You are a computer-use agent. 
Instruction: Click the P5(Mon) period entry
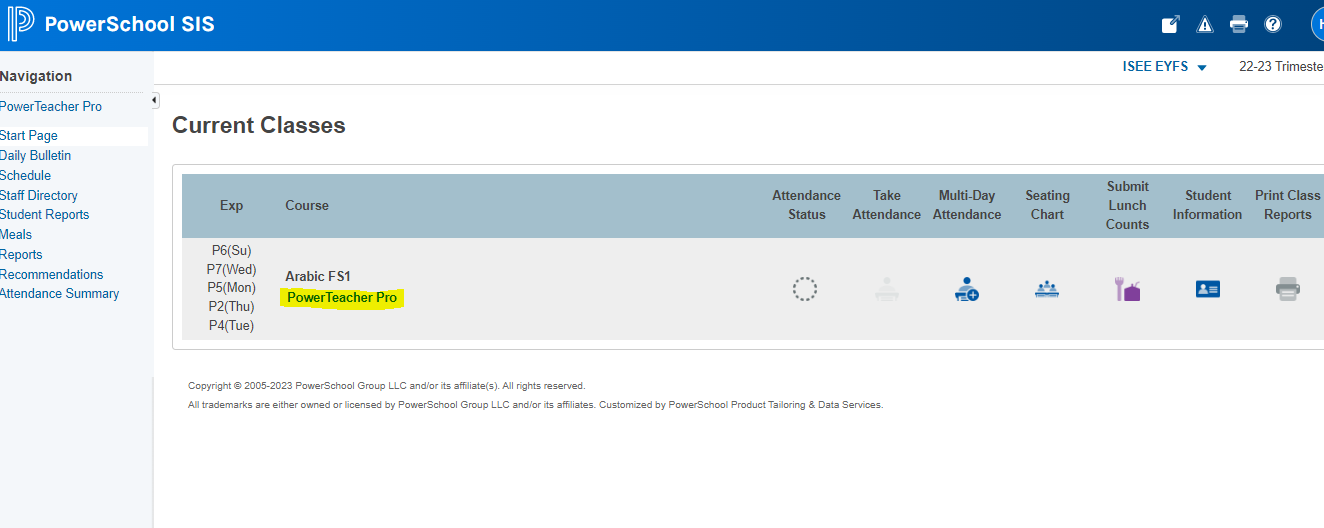231,288
